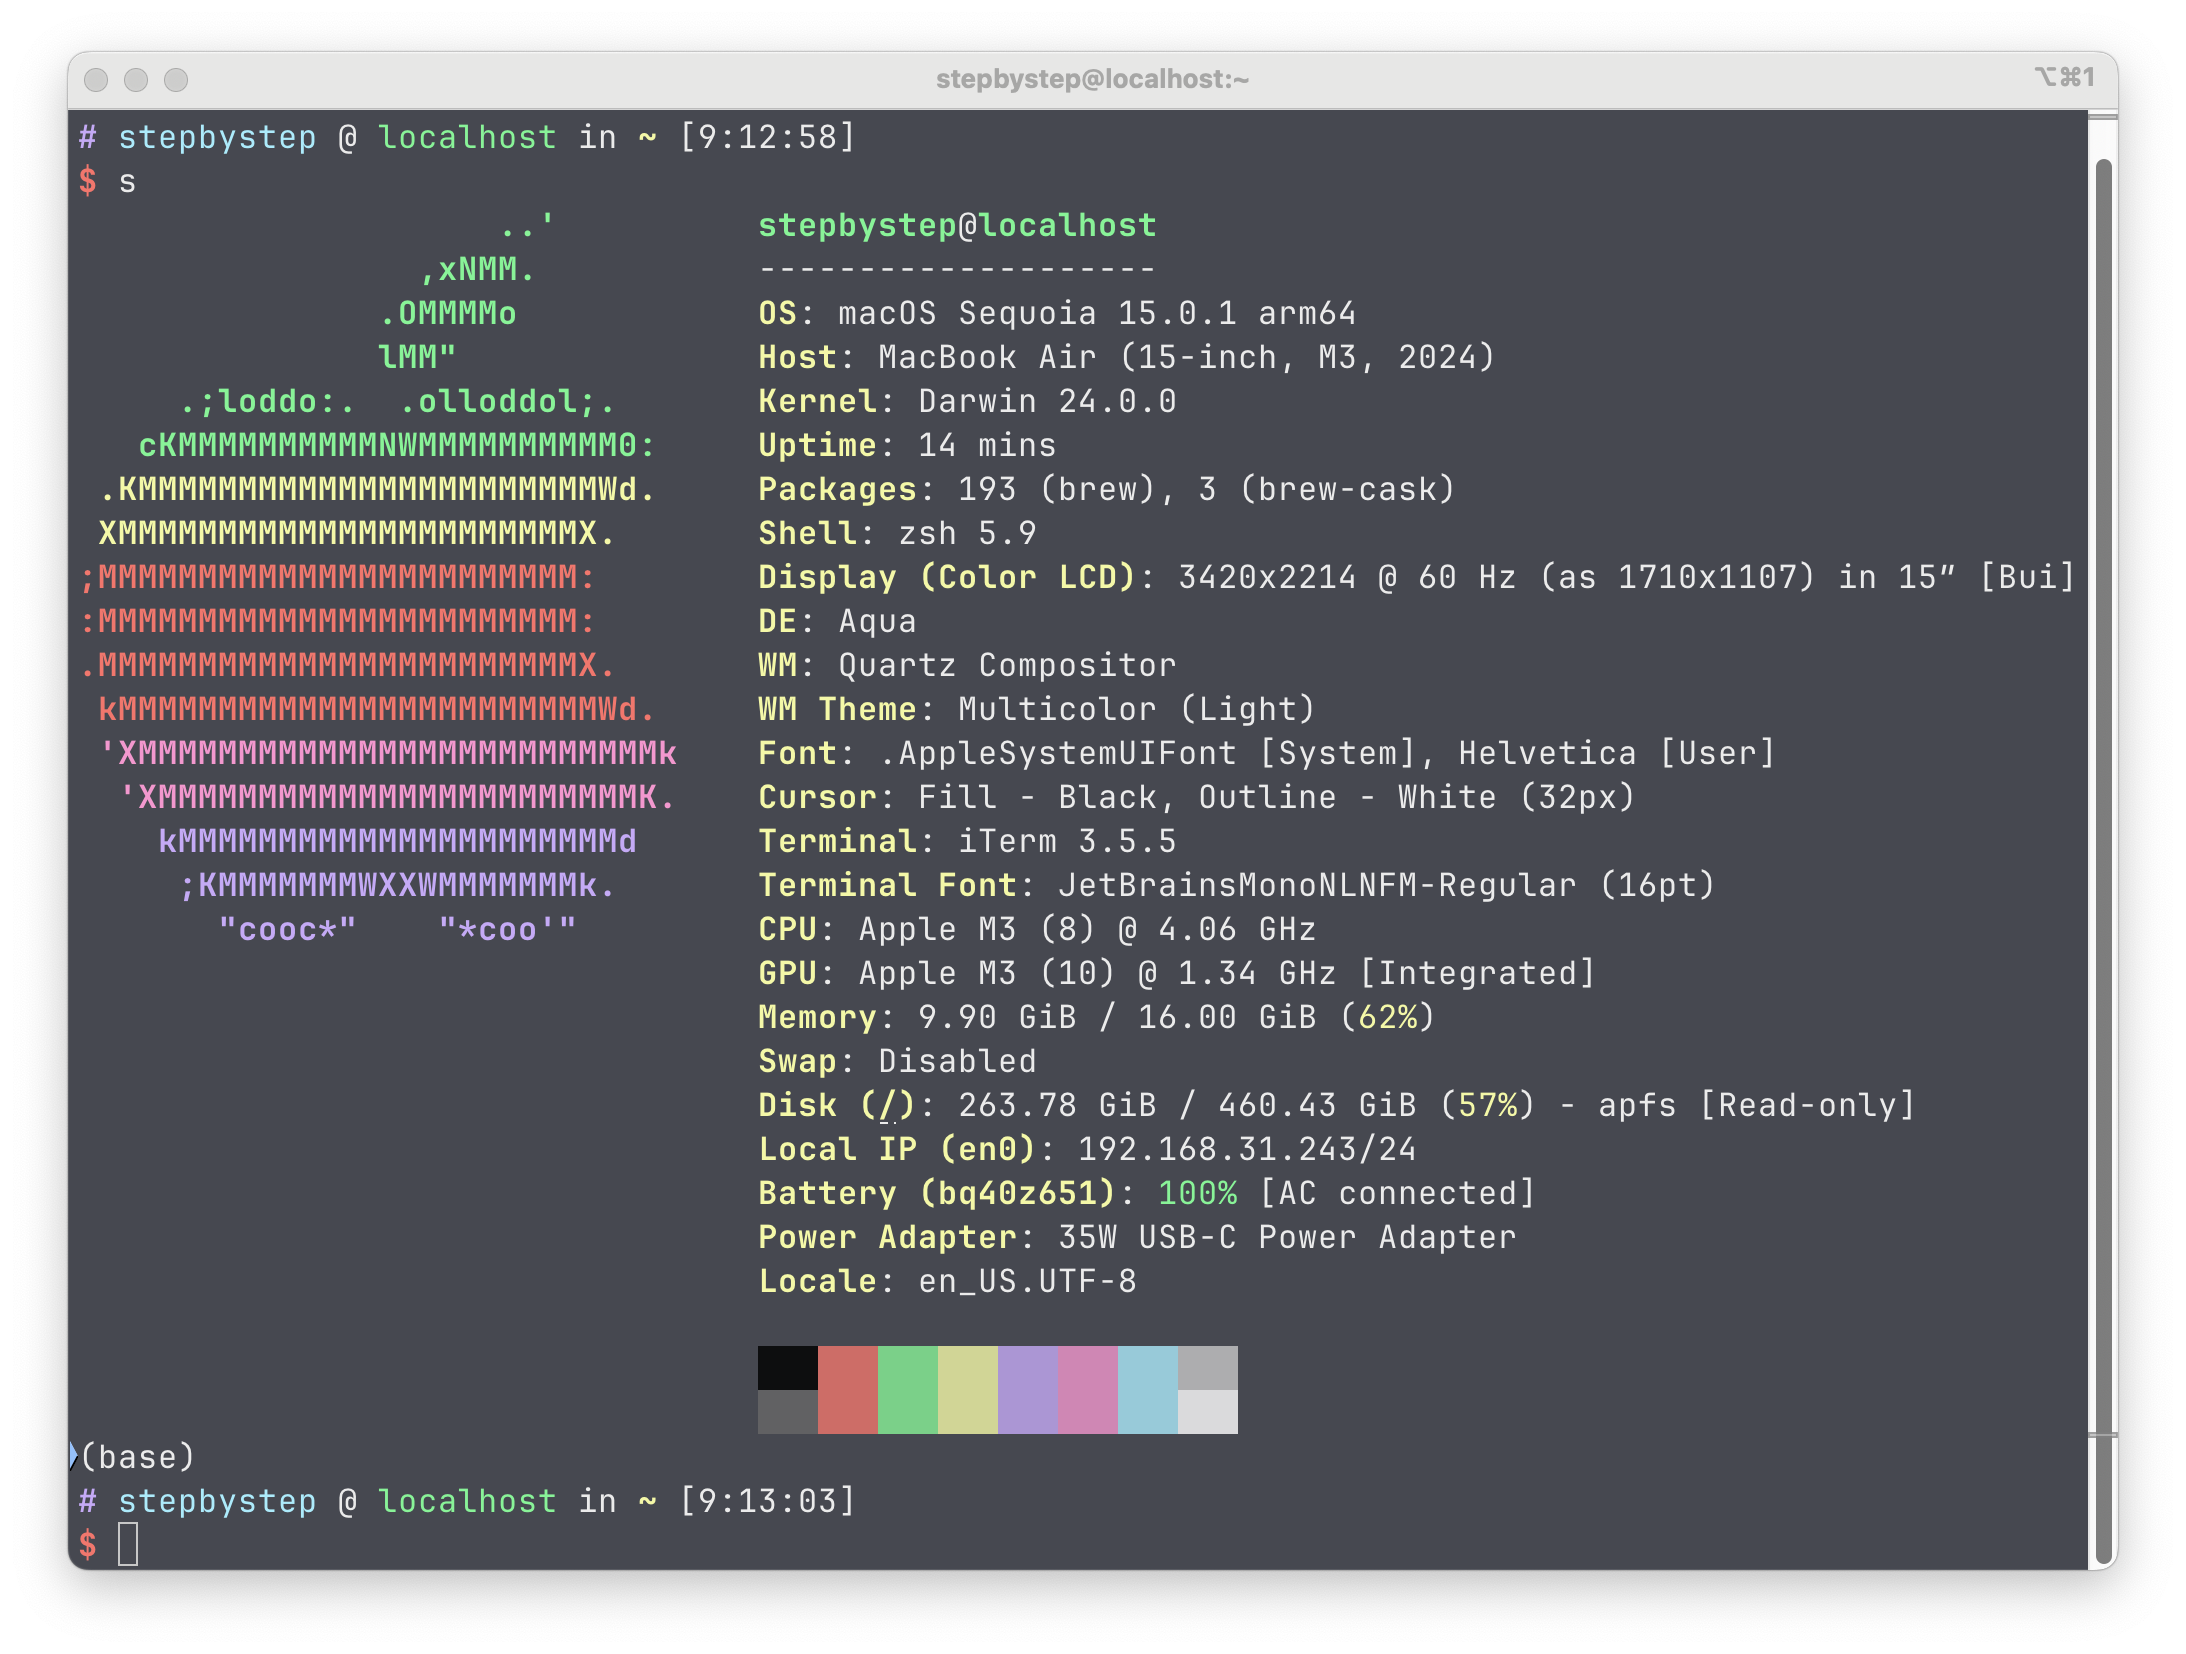
Task: Click the red color block in palette
Action: coord(847,1389)
